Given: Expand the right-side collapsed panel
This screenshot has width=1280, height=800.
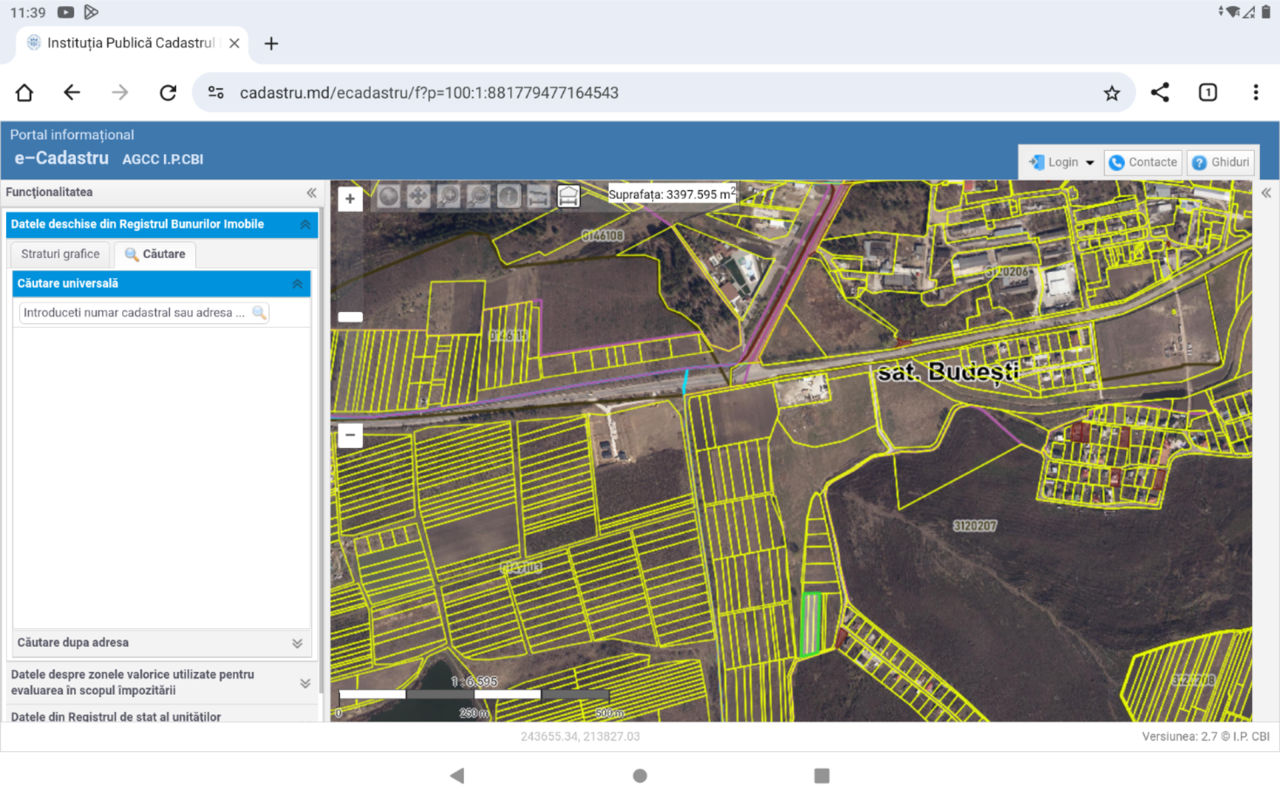Looking at the screenshot, I should 1266,192.
